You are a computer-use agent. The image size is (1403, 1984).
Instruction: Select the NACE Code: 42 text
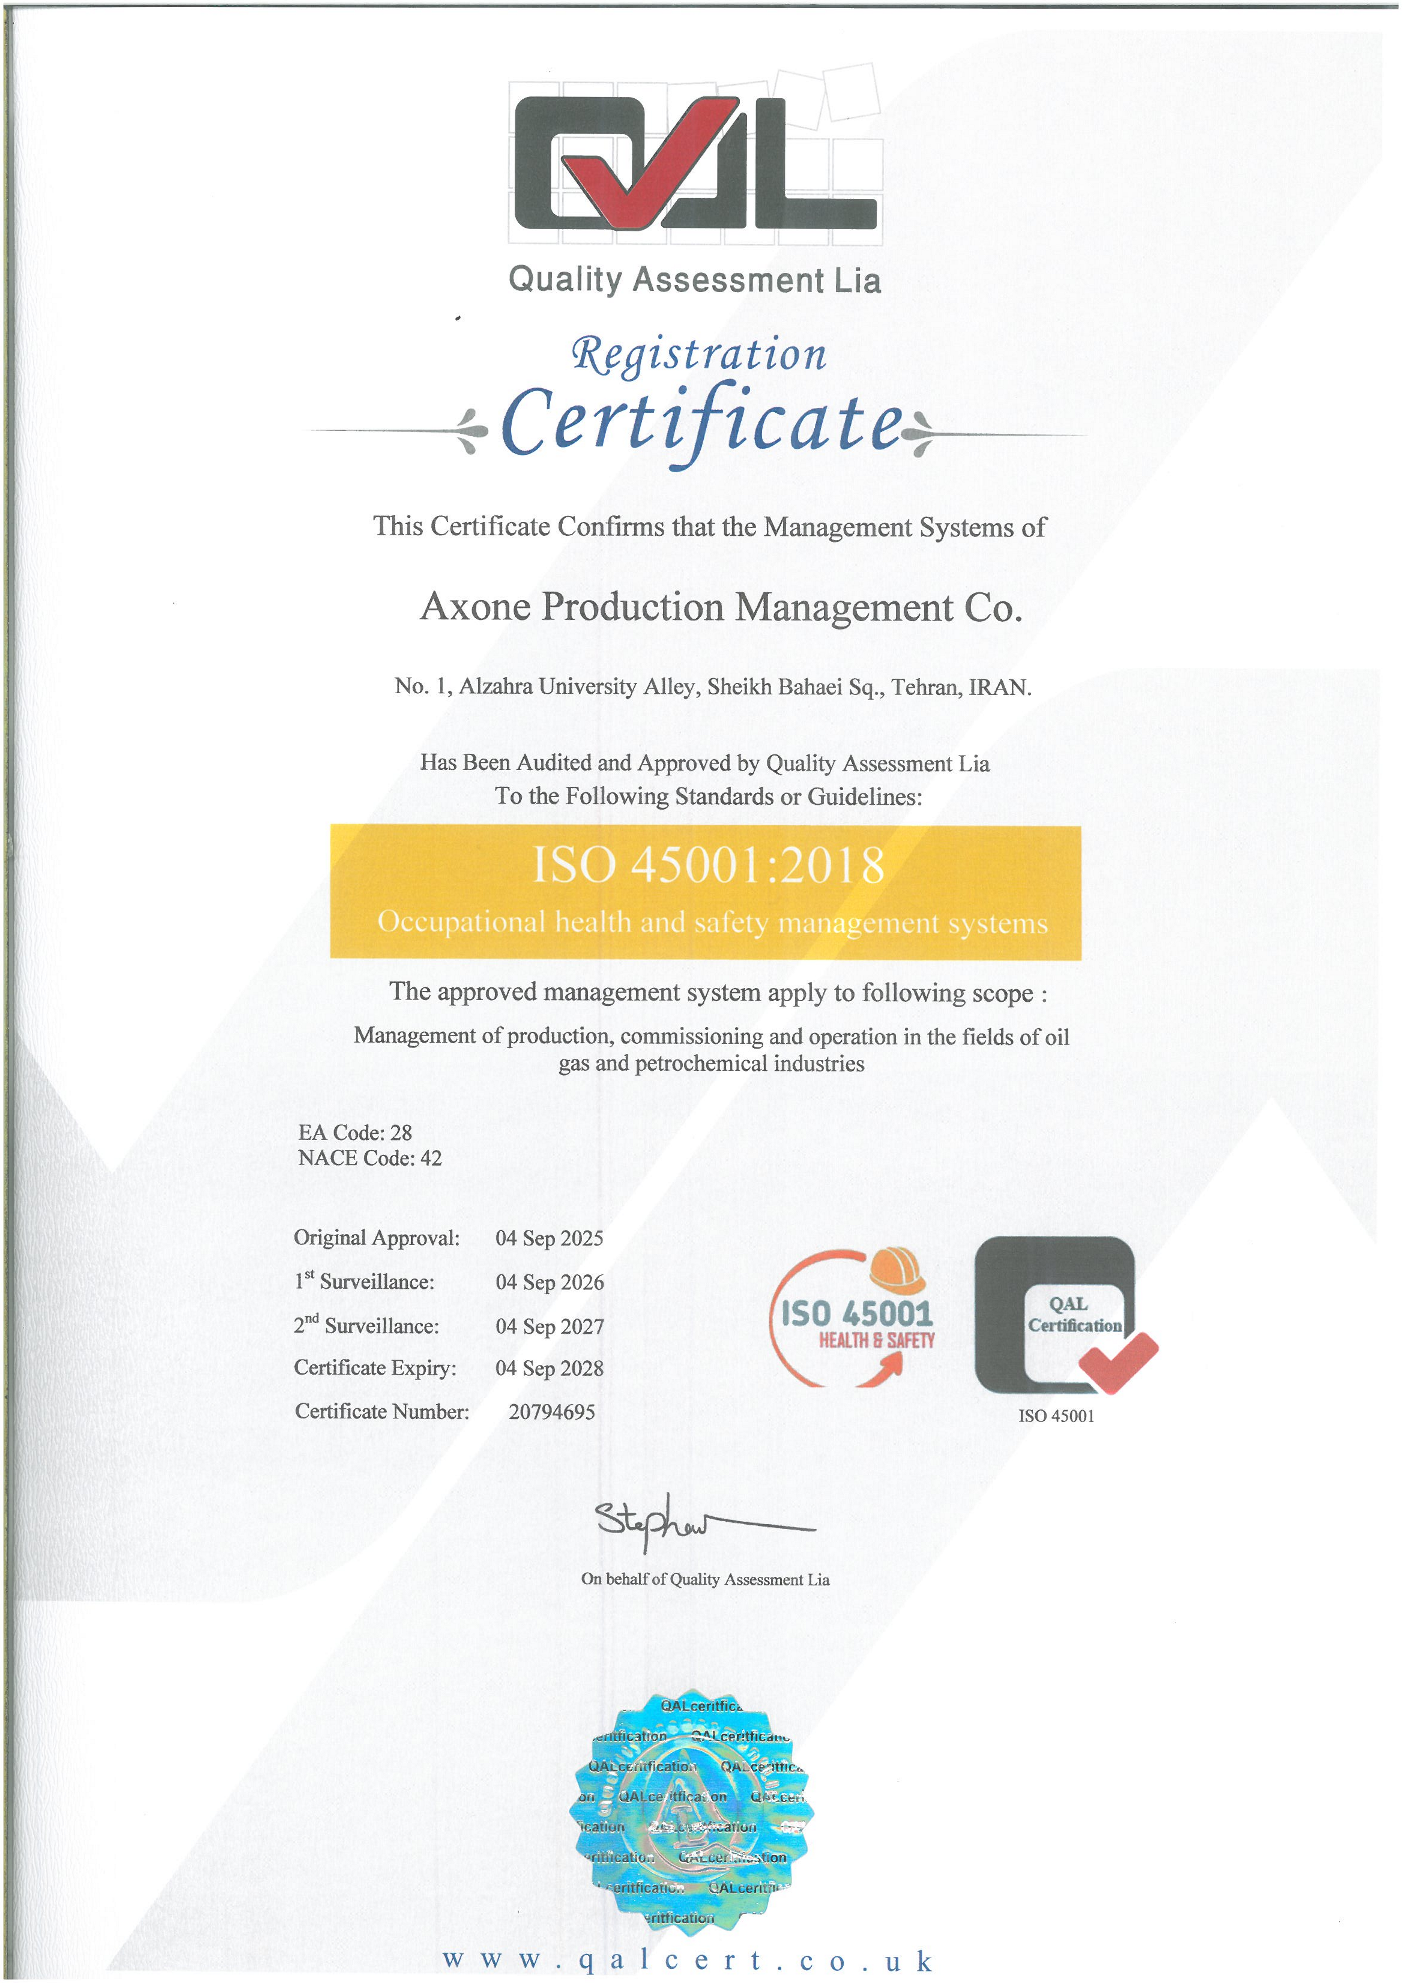(x=369, y=1158)
